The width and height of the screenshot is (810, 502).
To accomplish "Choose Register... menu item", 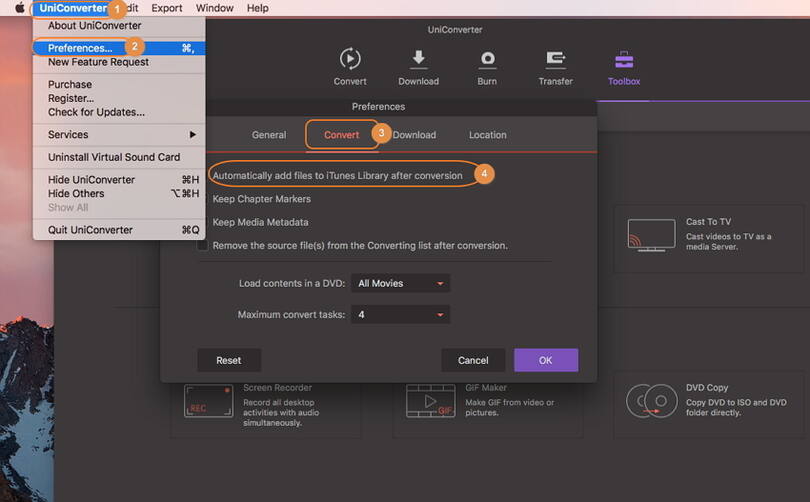I will (x=119, y=98).
